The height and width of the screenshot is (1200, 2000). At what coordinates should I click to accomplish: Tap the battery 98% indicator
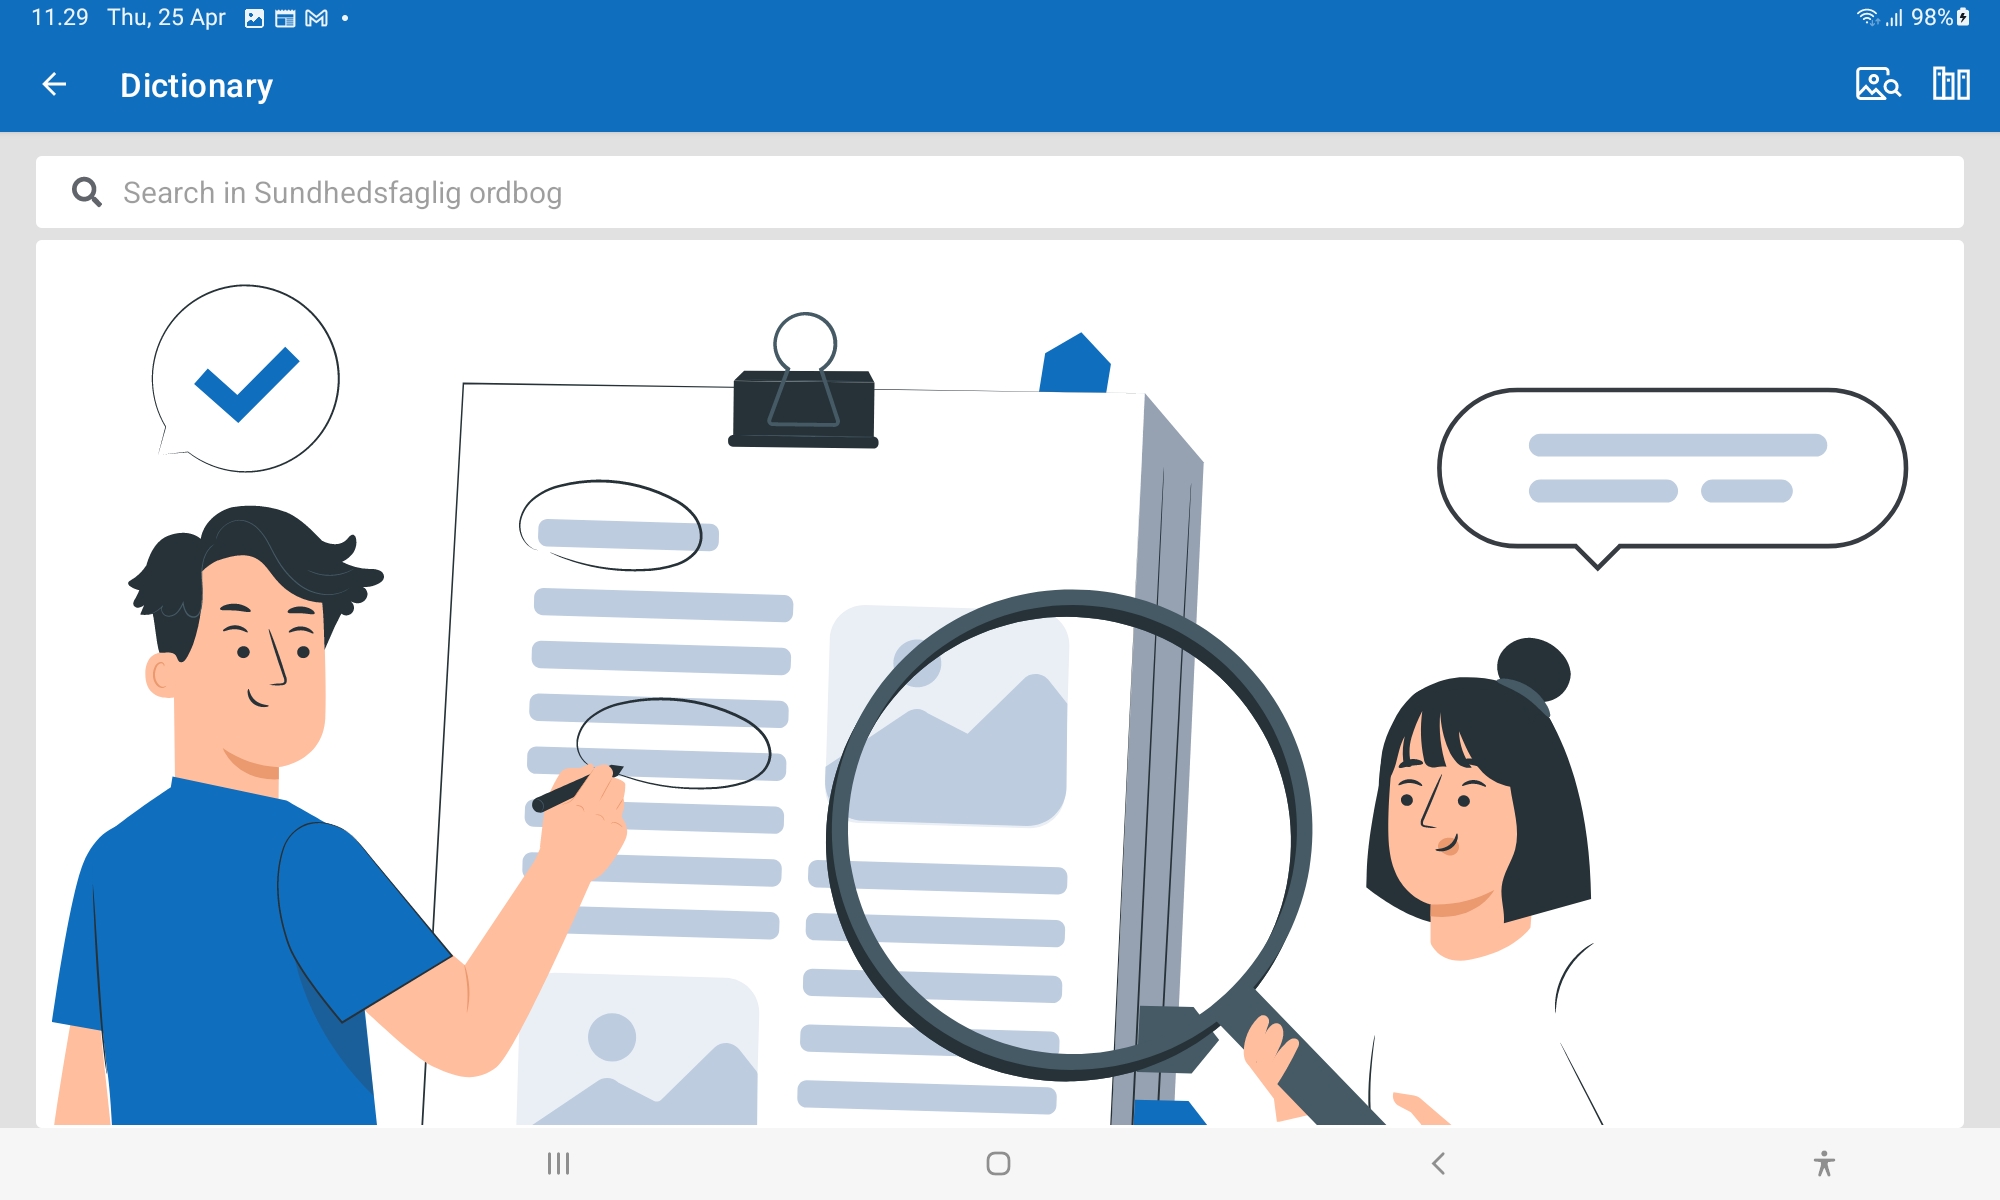pos(1940,17)
